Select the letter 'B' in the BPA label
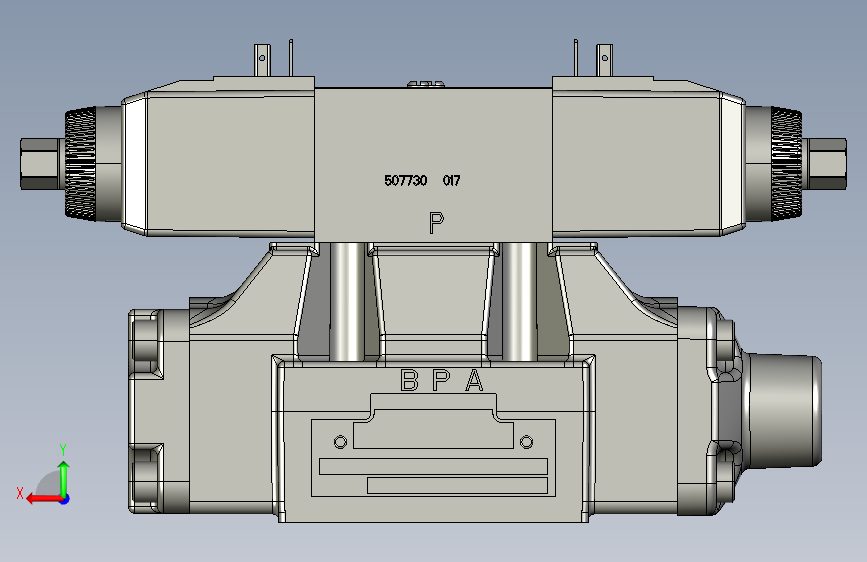The height and width of the screenshot is (562, 867). click(409, 381)
